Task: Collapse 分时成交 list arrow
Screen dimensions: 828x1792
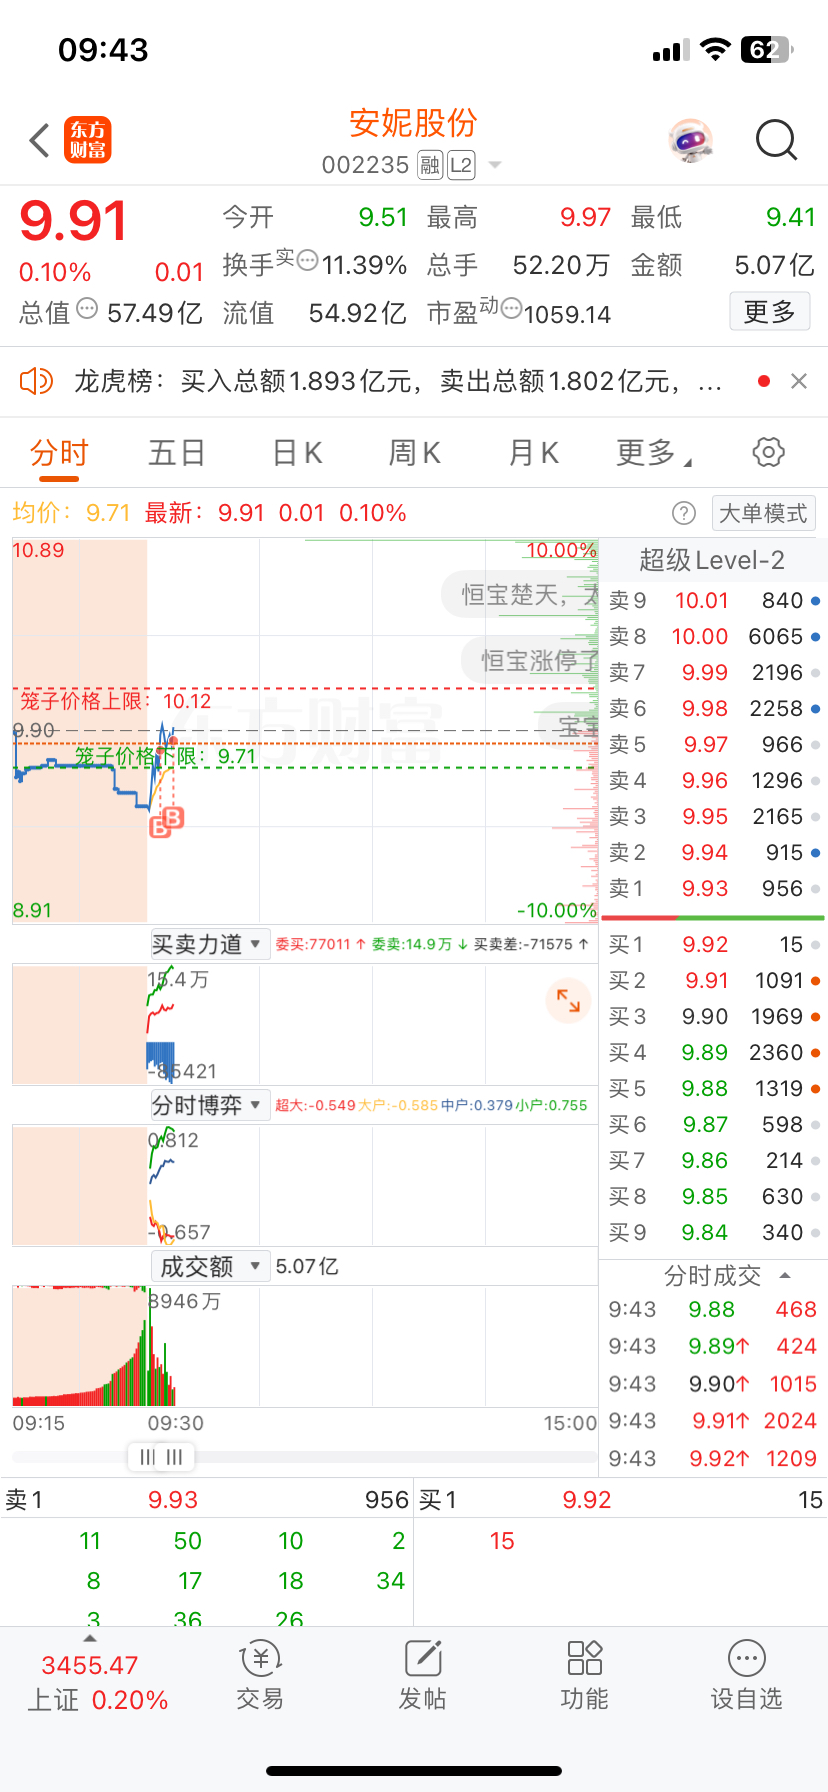Action: coord(785,1276)
